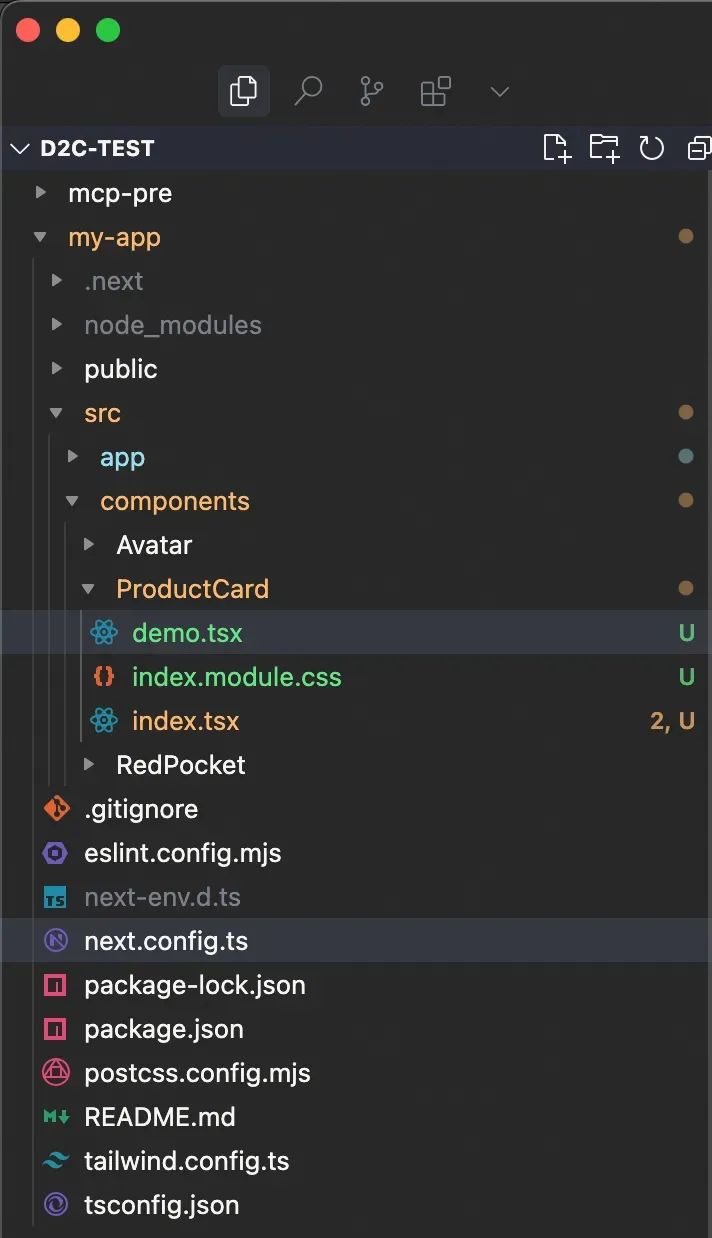Open index.module.css file
Image resolution: width=712 pixels, height=1238 pixels.
[x=236, y=677]
